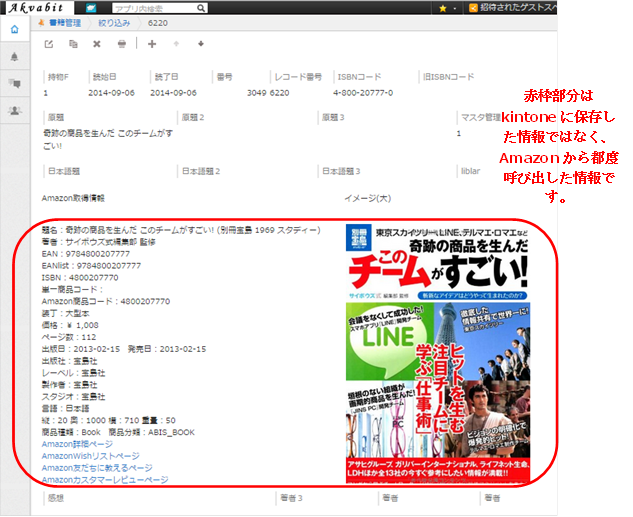
Task: Click the 読始日 value 2014-09-06
Action: pyautogui.click(x=111, y=93)
